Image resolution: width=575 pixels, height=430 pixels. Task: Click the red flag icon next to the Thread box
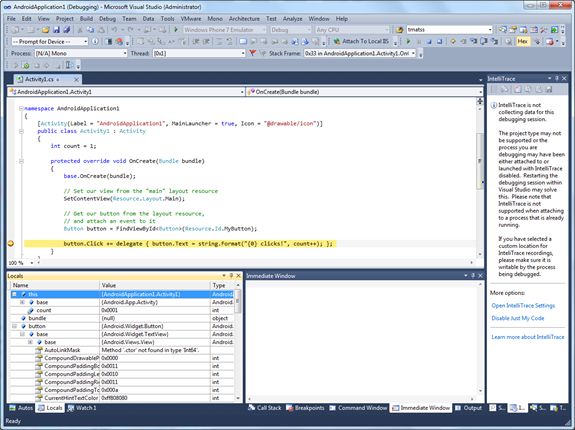tap(252, 53)
